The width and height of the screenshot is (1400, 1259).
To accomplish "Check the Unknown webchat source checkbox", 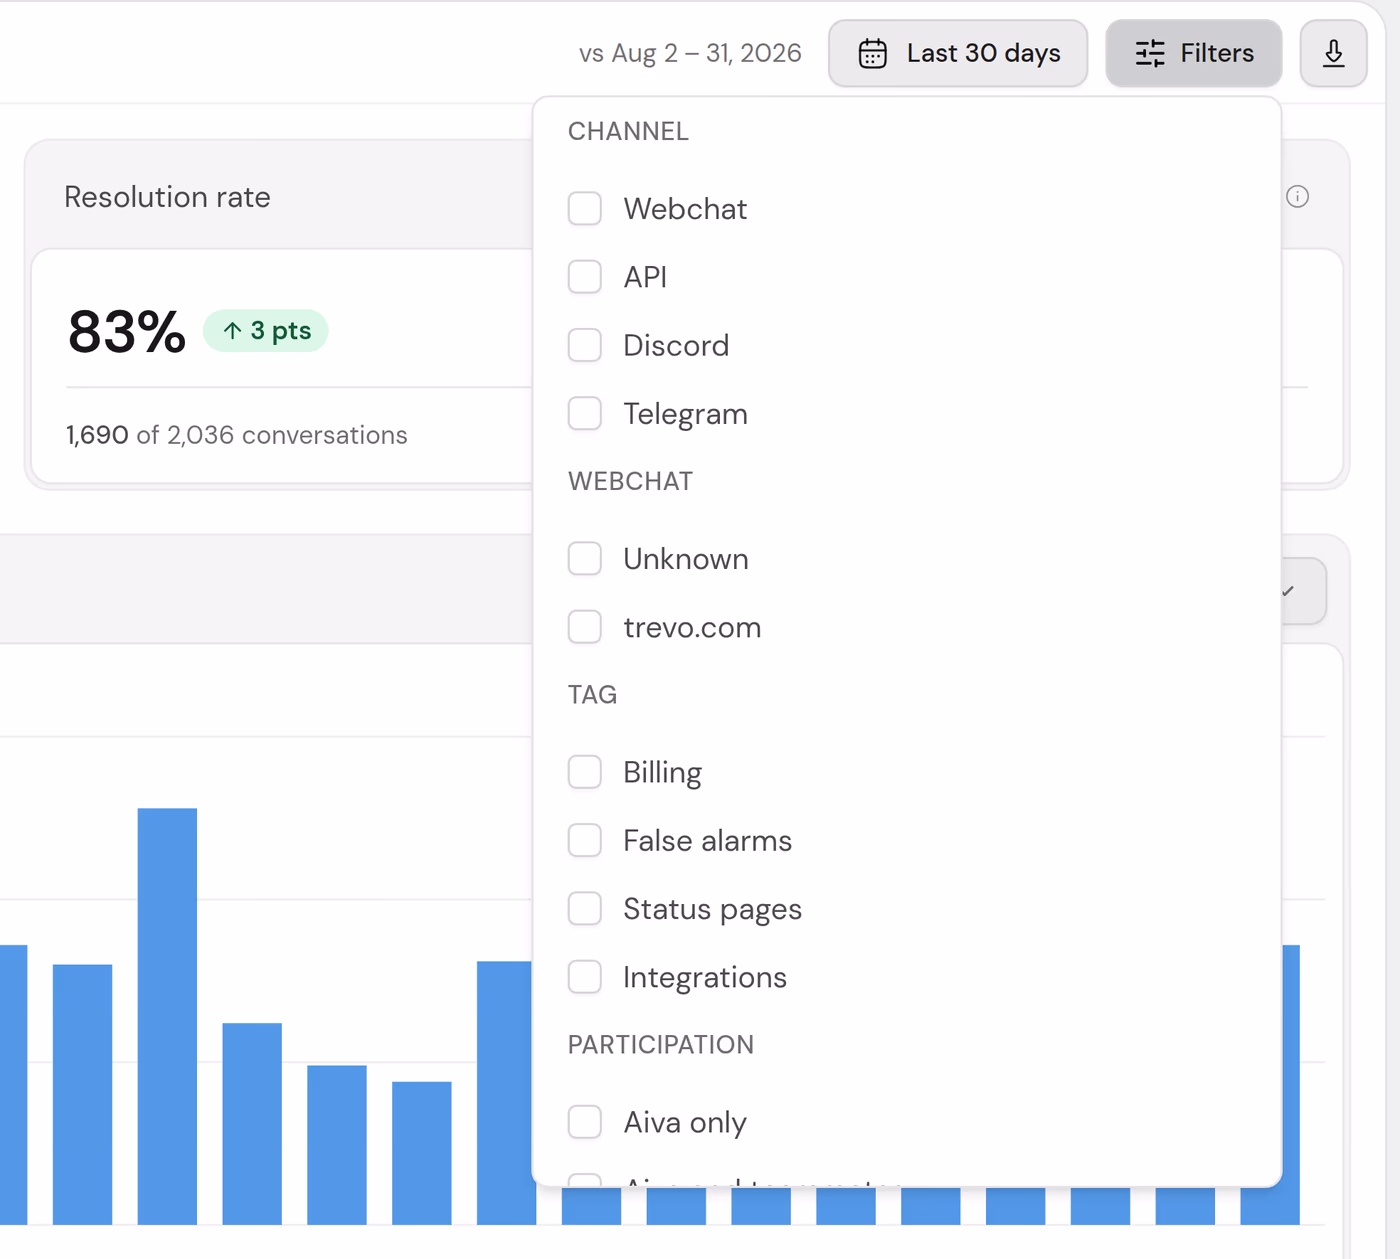I will (585, 559).
